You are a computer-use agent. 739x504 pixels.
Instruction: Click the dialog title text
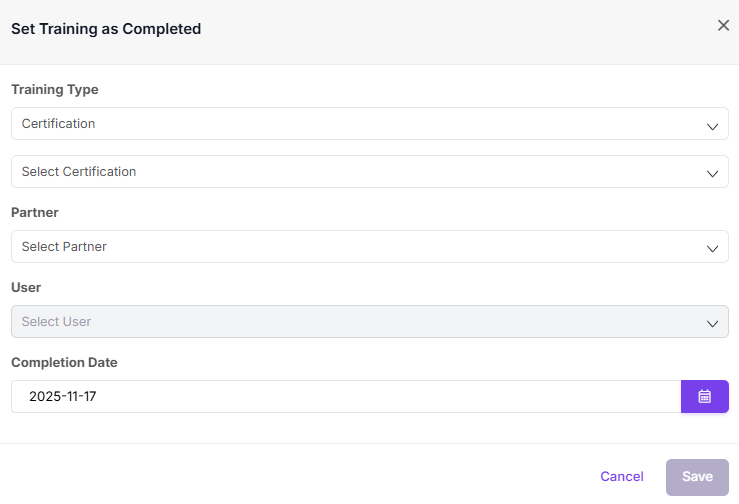pyautogui.click(x=106, y=29)
